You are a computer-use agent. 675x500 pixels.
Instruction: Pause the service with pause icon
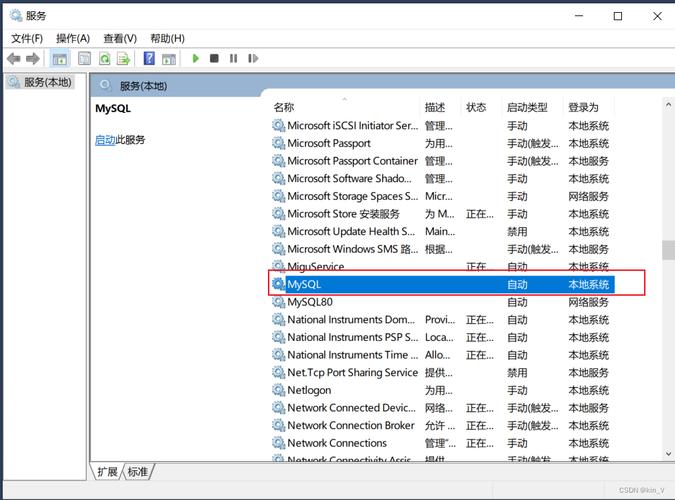click(x=233, y=58)
